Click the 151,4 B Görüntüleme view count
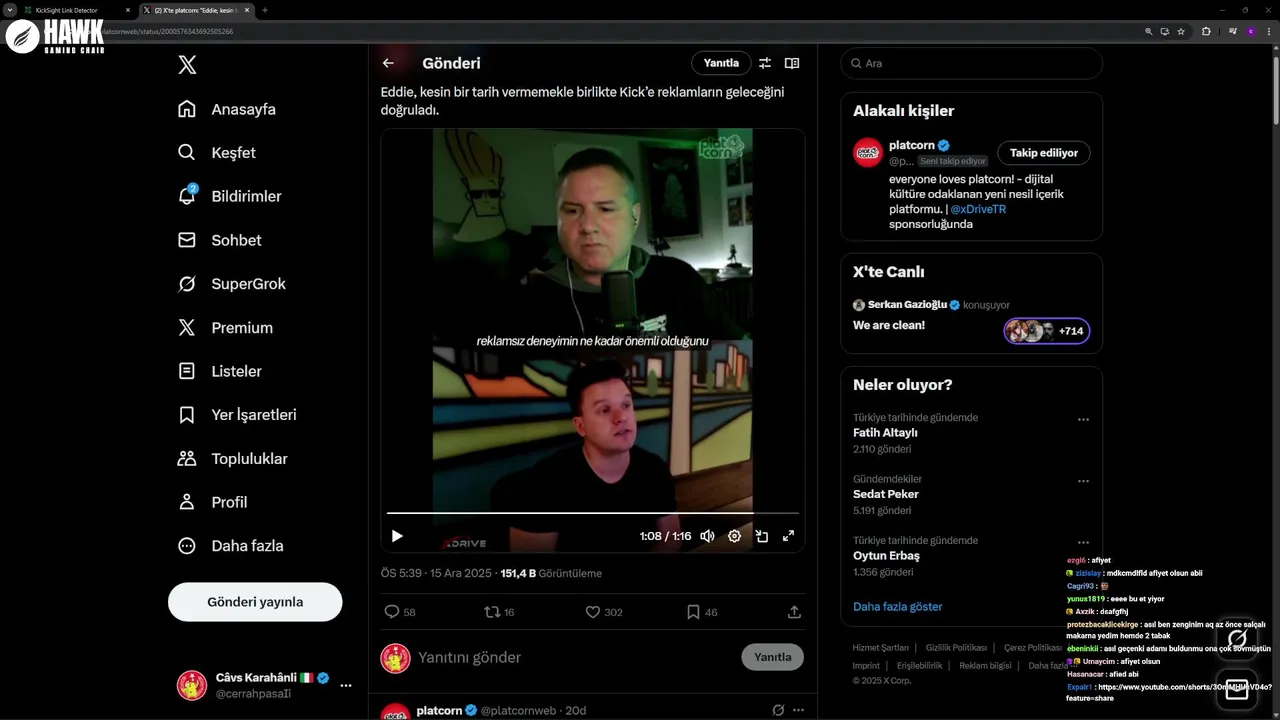The height and width of the screenshot is (720, 1280). (551, 574)
